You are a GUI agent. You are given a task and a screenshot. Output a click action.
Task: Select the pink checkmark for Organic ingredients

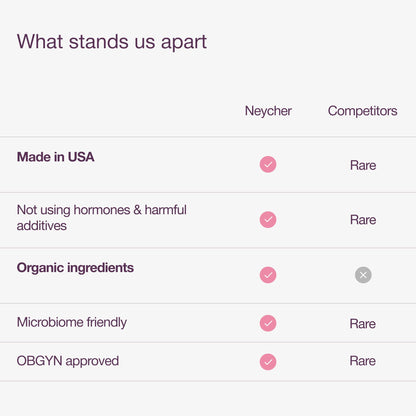268,275
